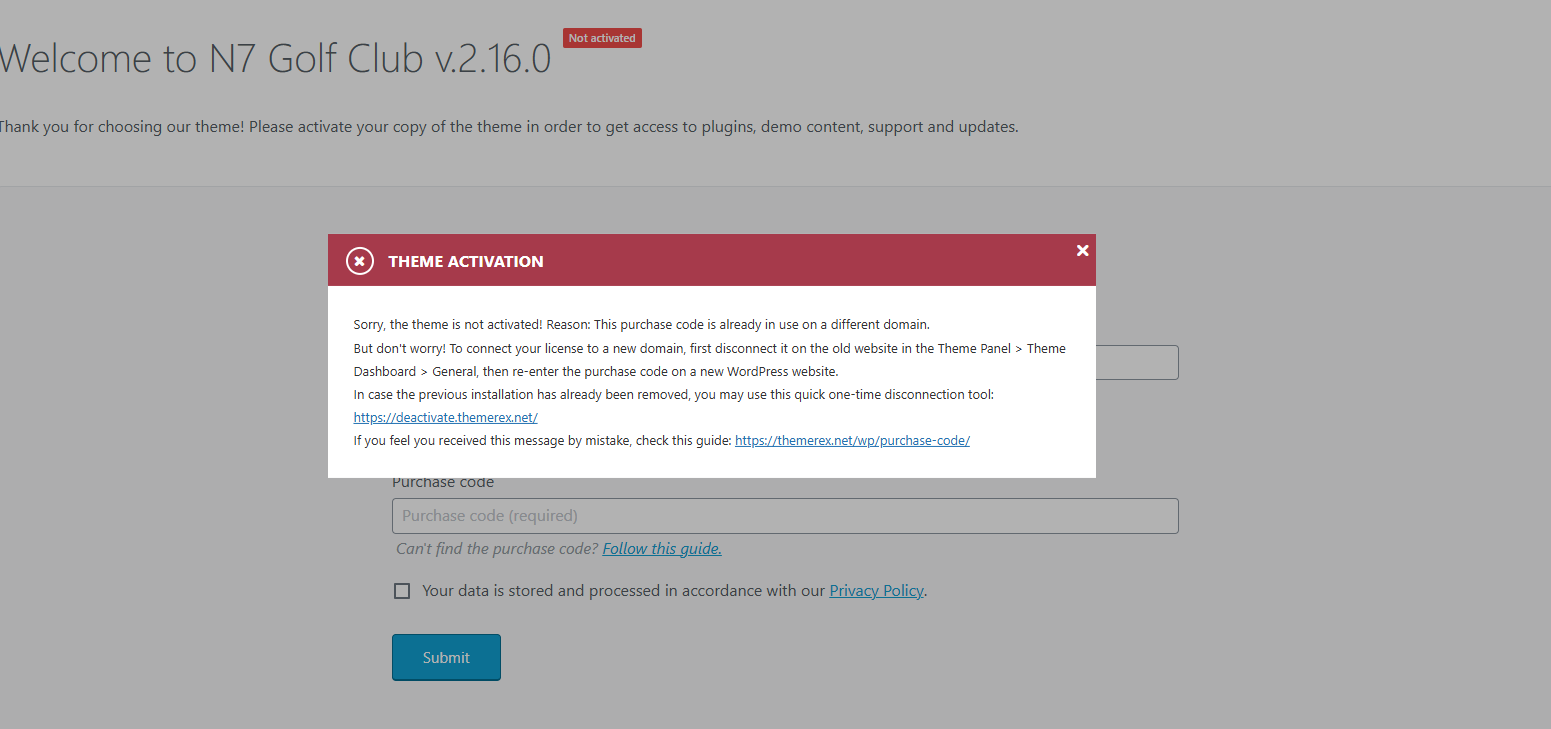Open the Privacy Policy link
Image resolution: width=1551 pixels, height=729 pixels.
[876, 591]
